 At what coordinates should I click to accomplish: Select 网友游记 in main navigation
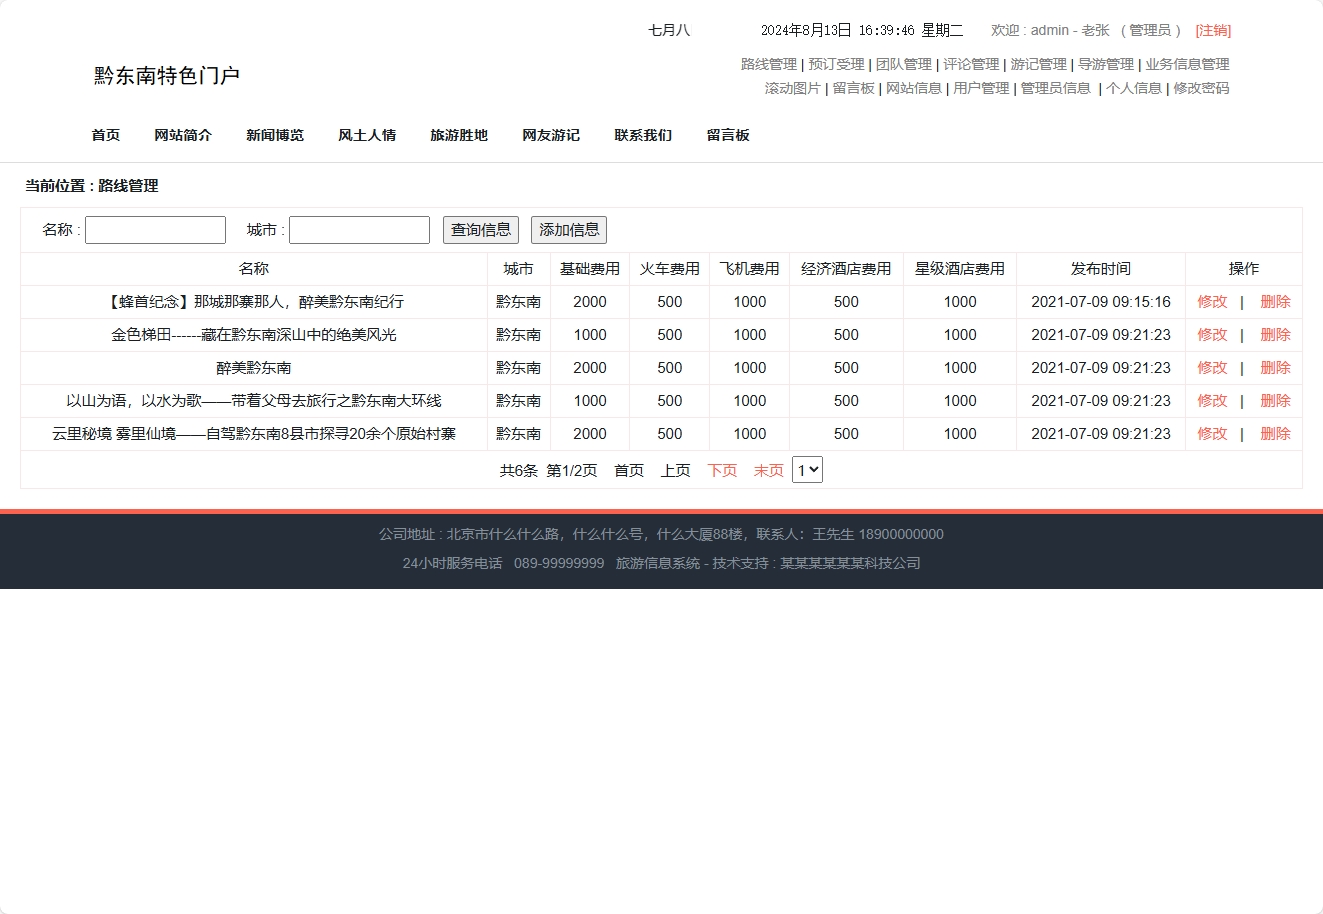(551, 135)
